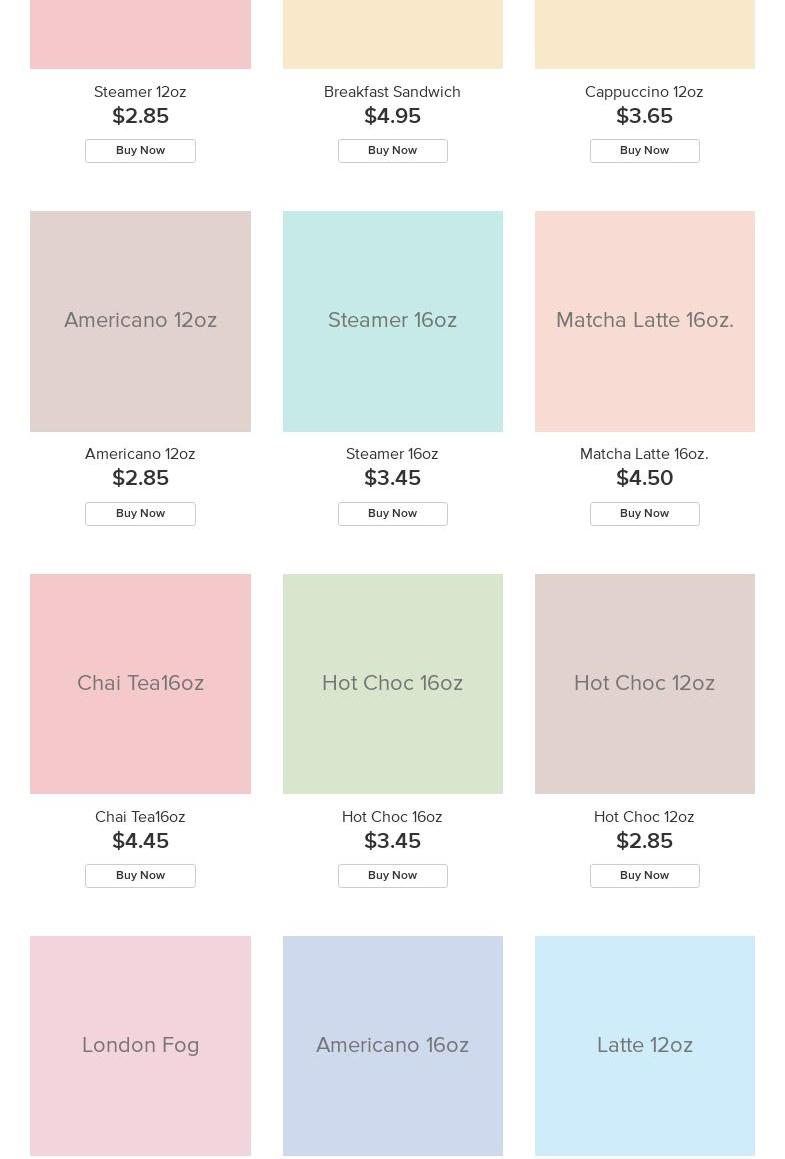Click the Cappuccino 12oz product name

644,92
